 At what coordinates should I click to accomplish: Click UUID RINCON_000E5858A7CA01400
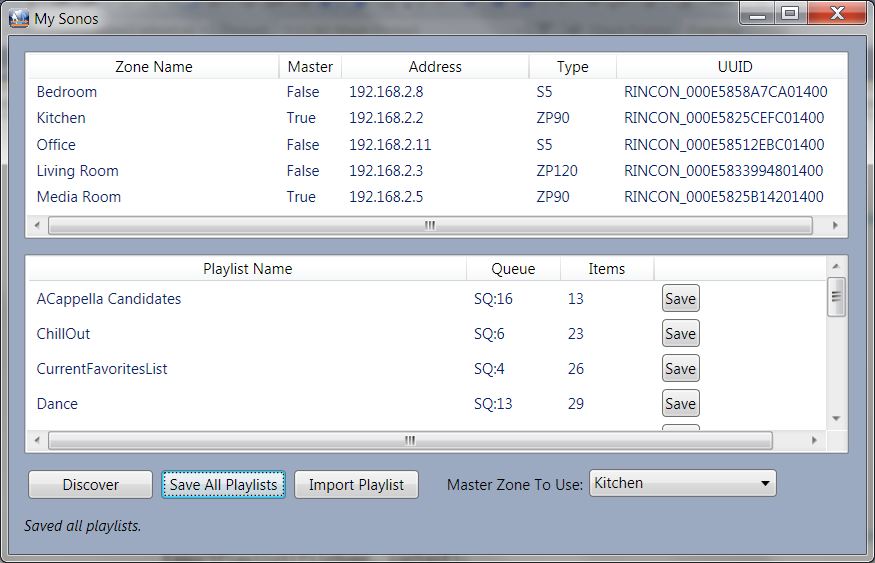click(x=725, y=92)
